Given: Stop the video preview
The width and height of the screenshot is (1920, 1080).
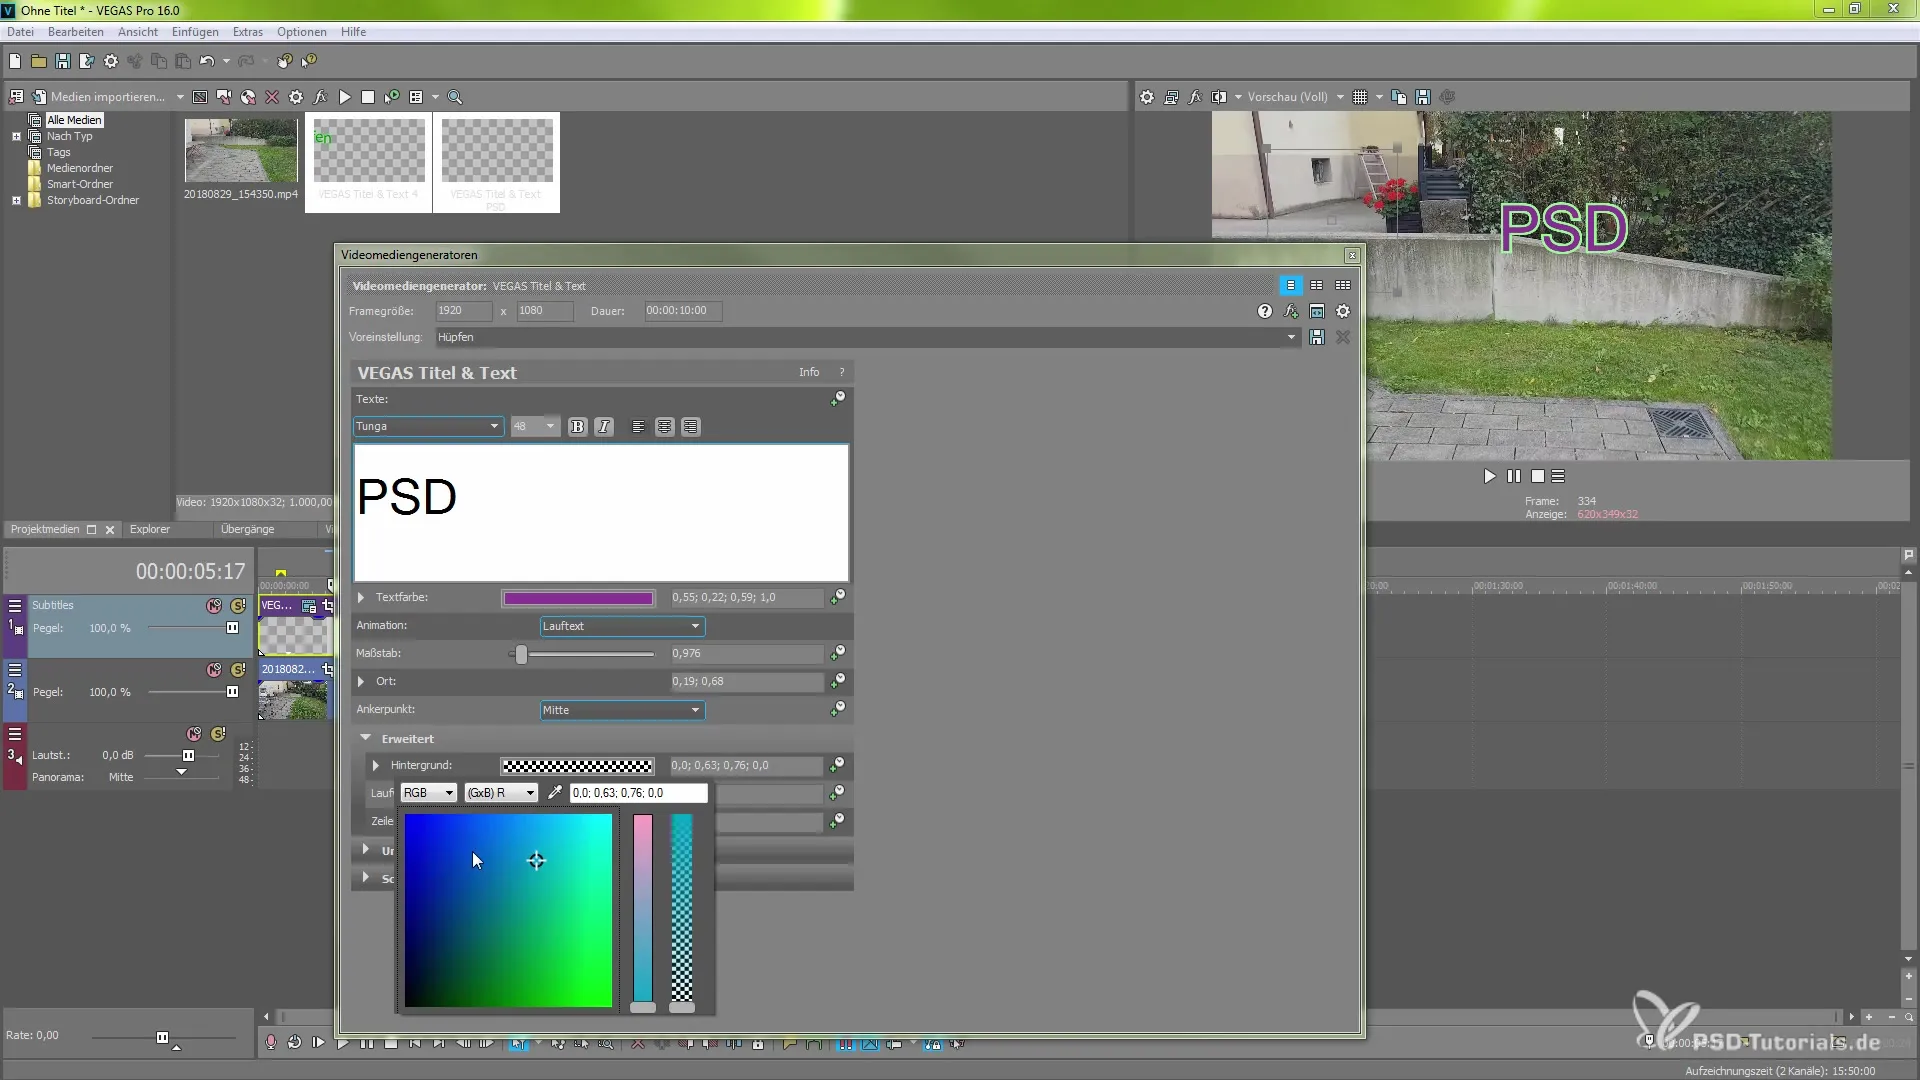Looking at the screenshot, I should pos(1538,477).
